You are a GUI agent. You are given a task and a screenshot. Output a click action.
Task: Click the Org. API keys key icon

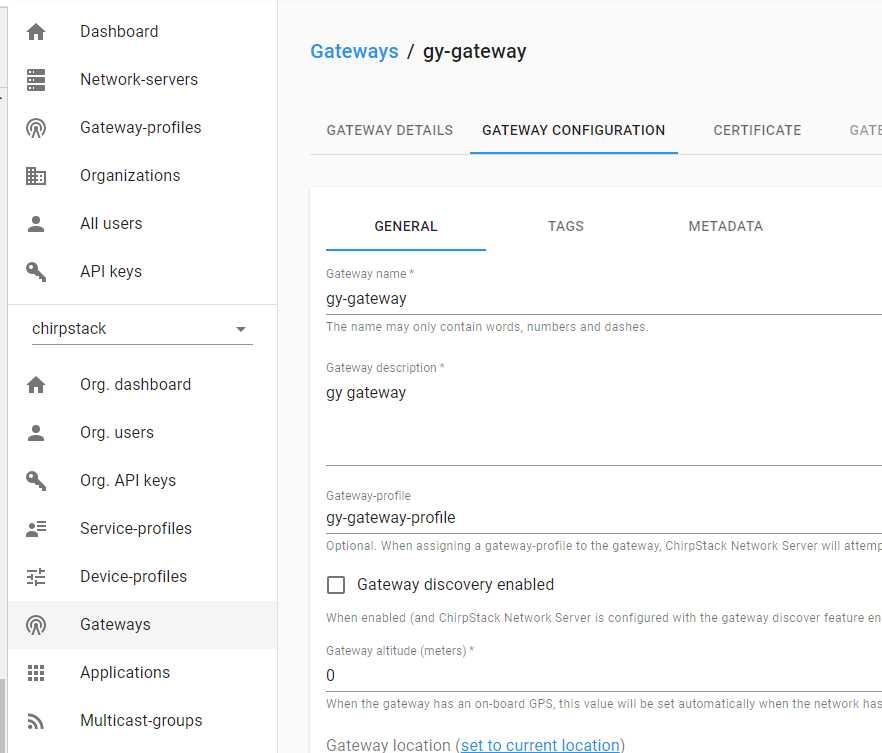[x=36, y=481]
